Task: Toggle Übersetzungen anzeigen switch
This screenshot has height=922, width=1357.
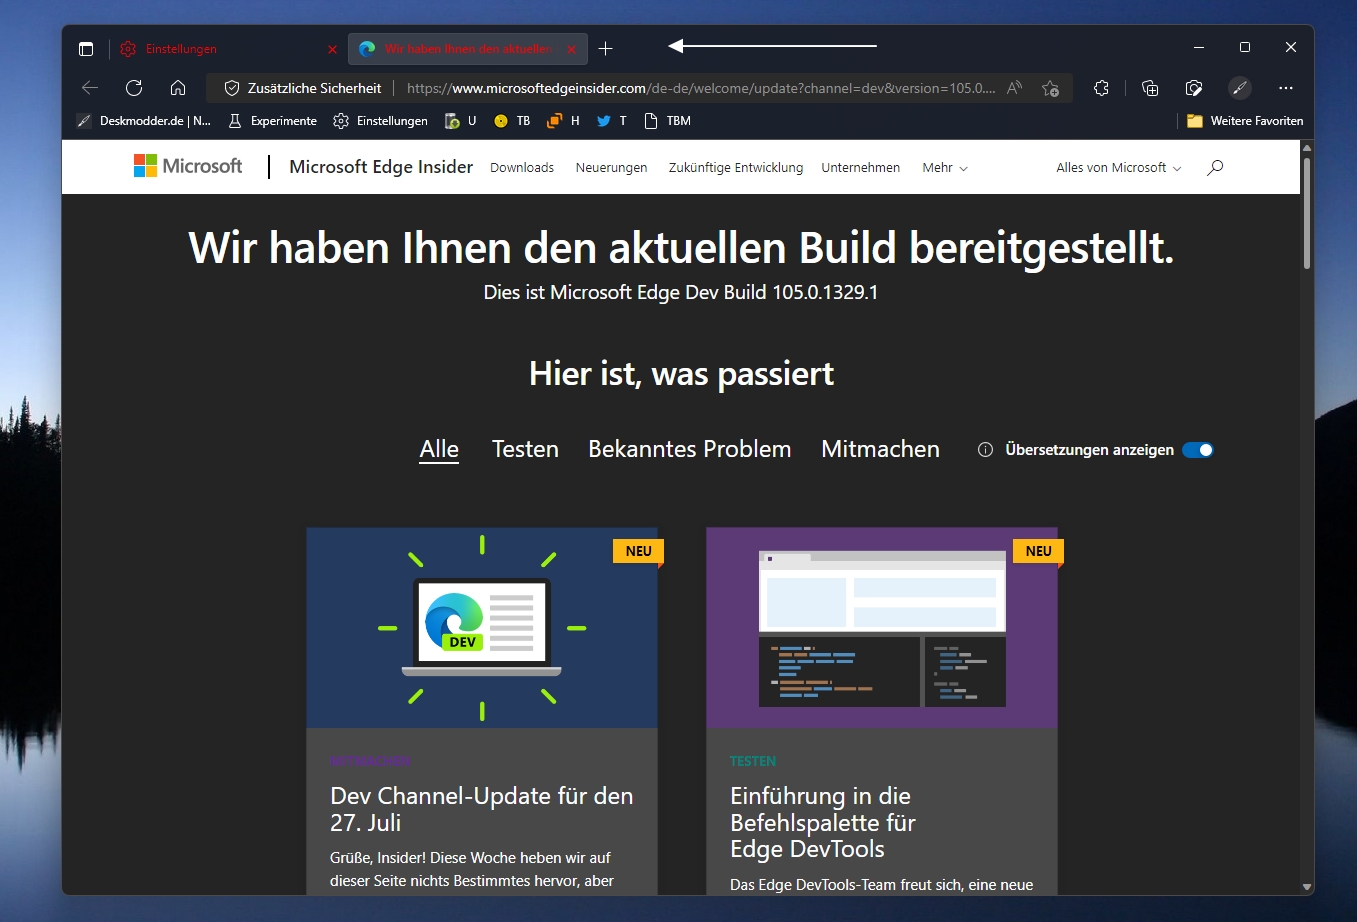Action: pos(1198,450)
